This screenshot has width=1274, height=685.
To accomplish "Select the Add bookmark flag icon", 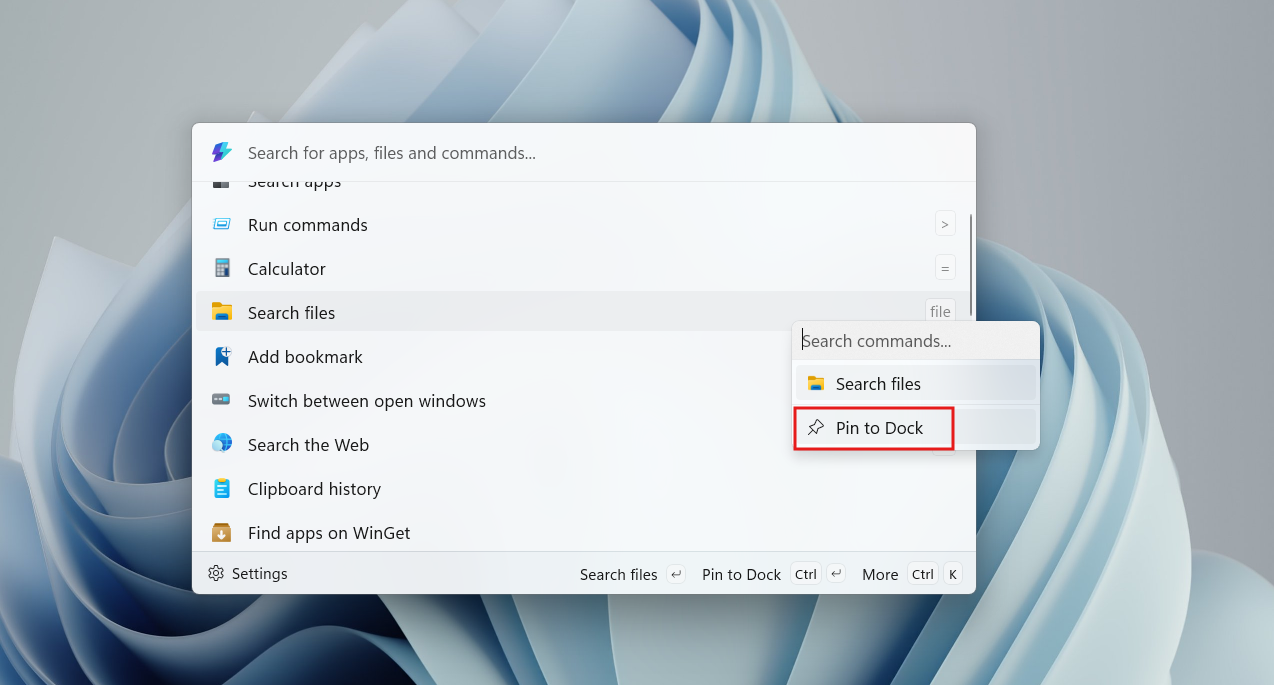I will pos(221,356).
